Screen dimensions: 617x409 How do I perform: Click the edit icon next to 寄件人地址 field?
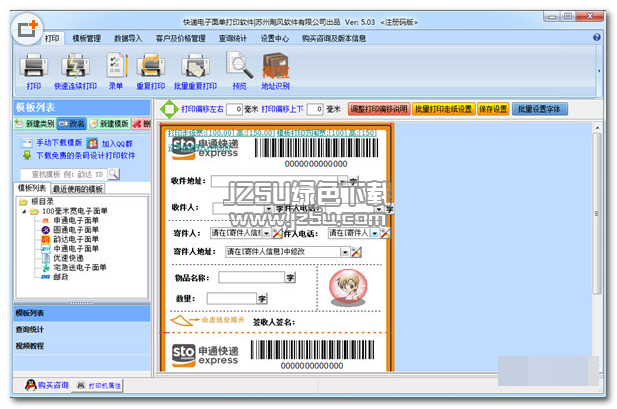coord(356,252)
